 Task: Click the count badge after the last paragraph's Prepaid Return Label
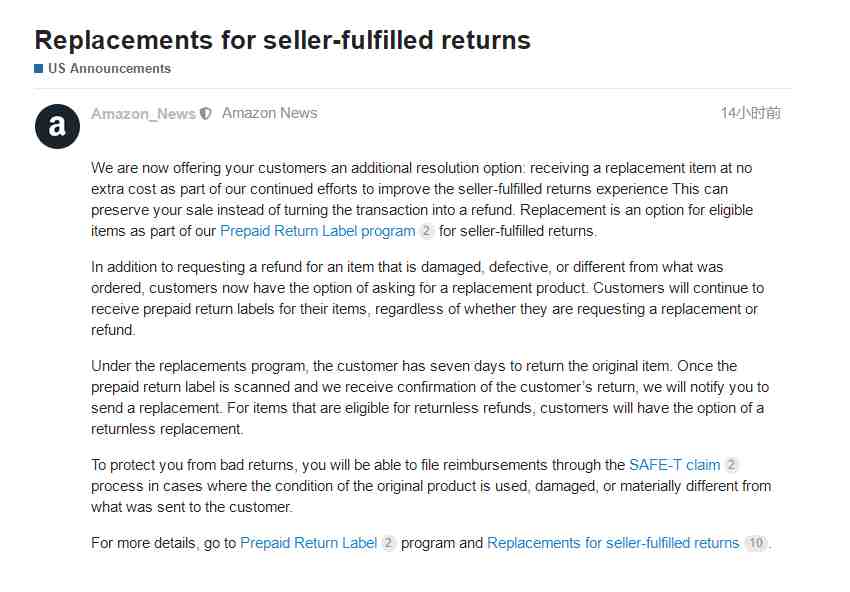pos(388,543)
